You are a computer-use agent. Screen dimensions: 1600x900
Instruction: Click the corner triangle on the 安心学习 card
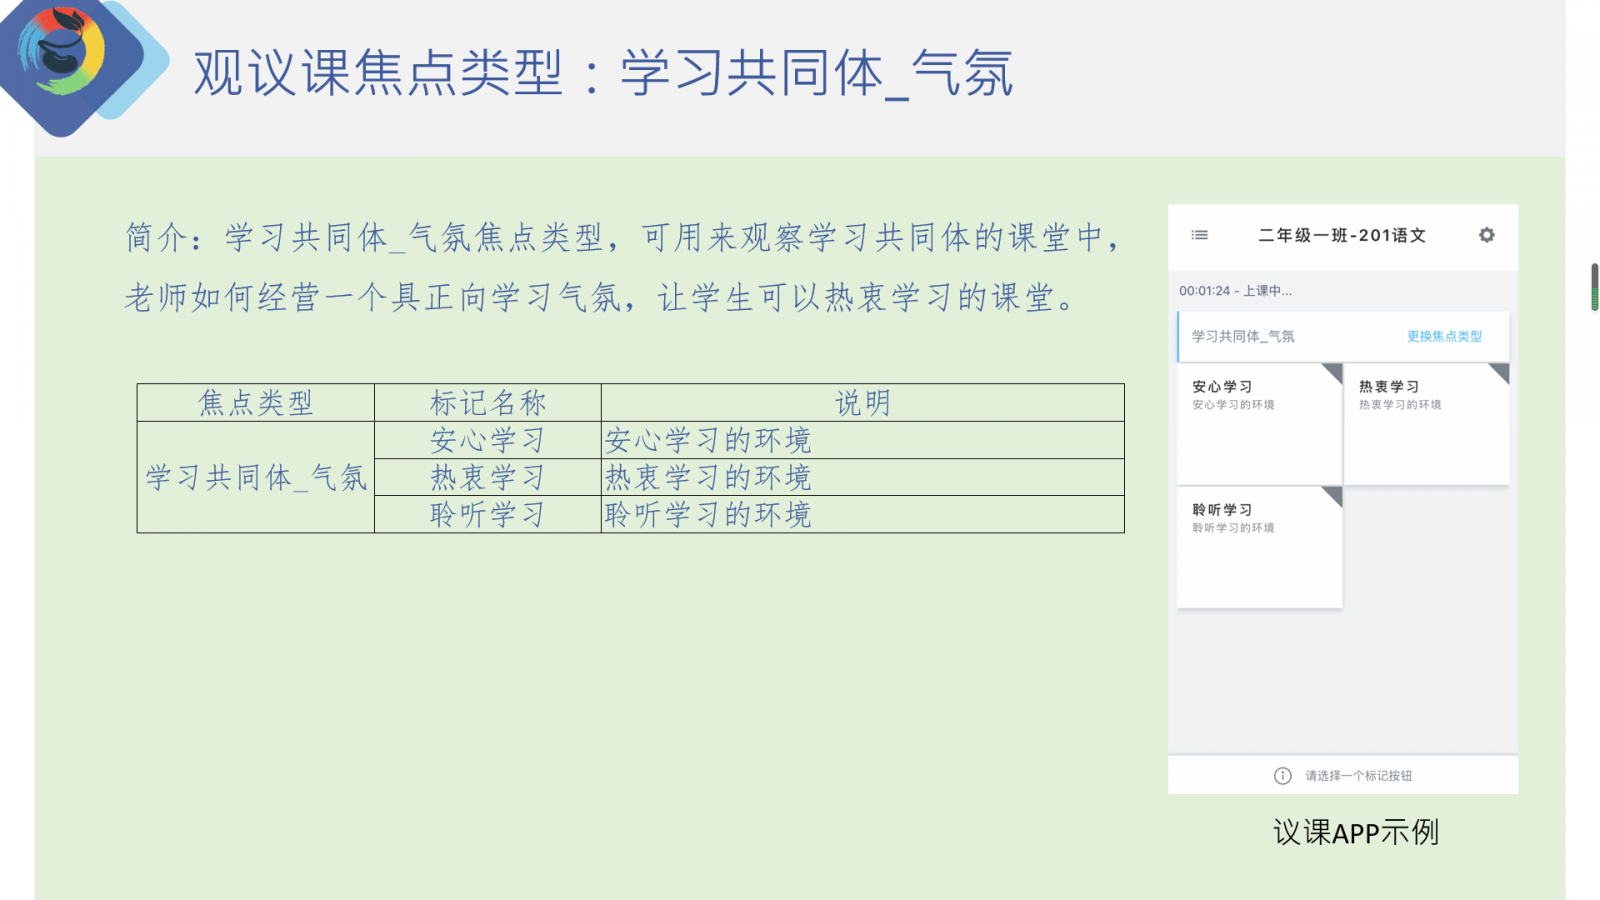[1333, 372]
